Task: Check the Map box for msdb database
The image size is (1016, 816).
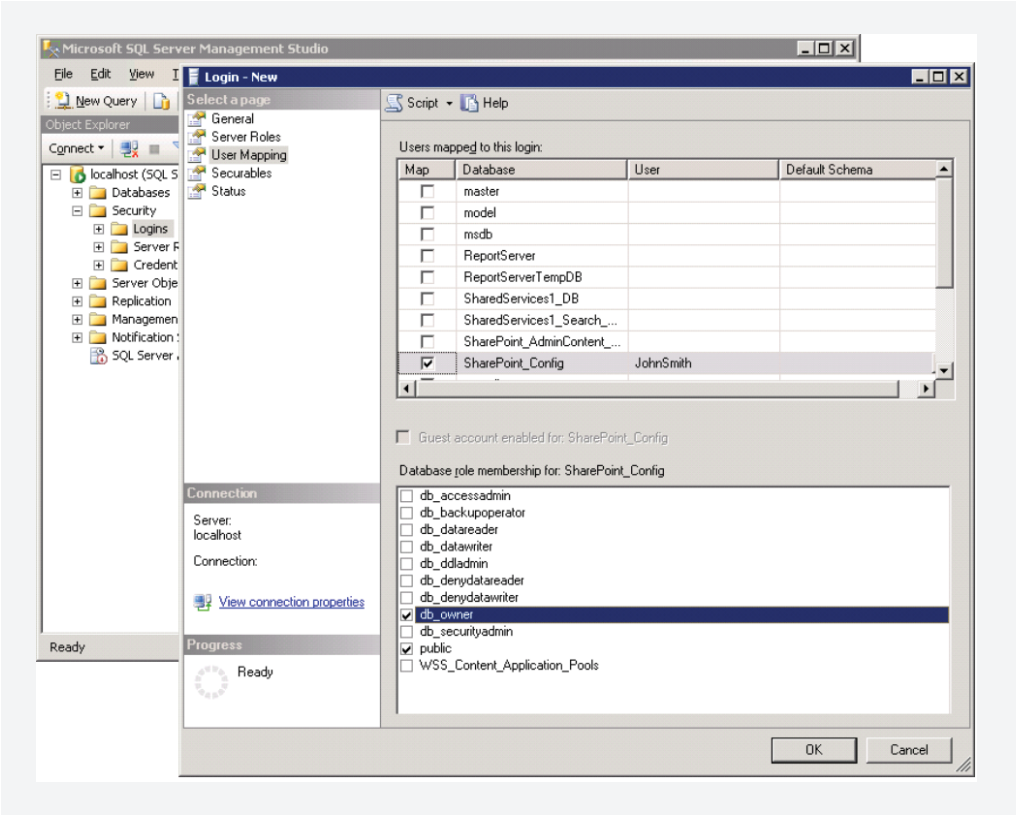Action: (x=427, y=234)
